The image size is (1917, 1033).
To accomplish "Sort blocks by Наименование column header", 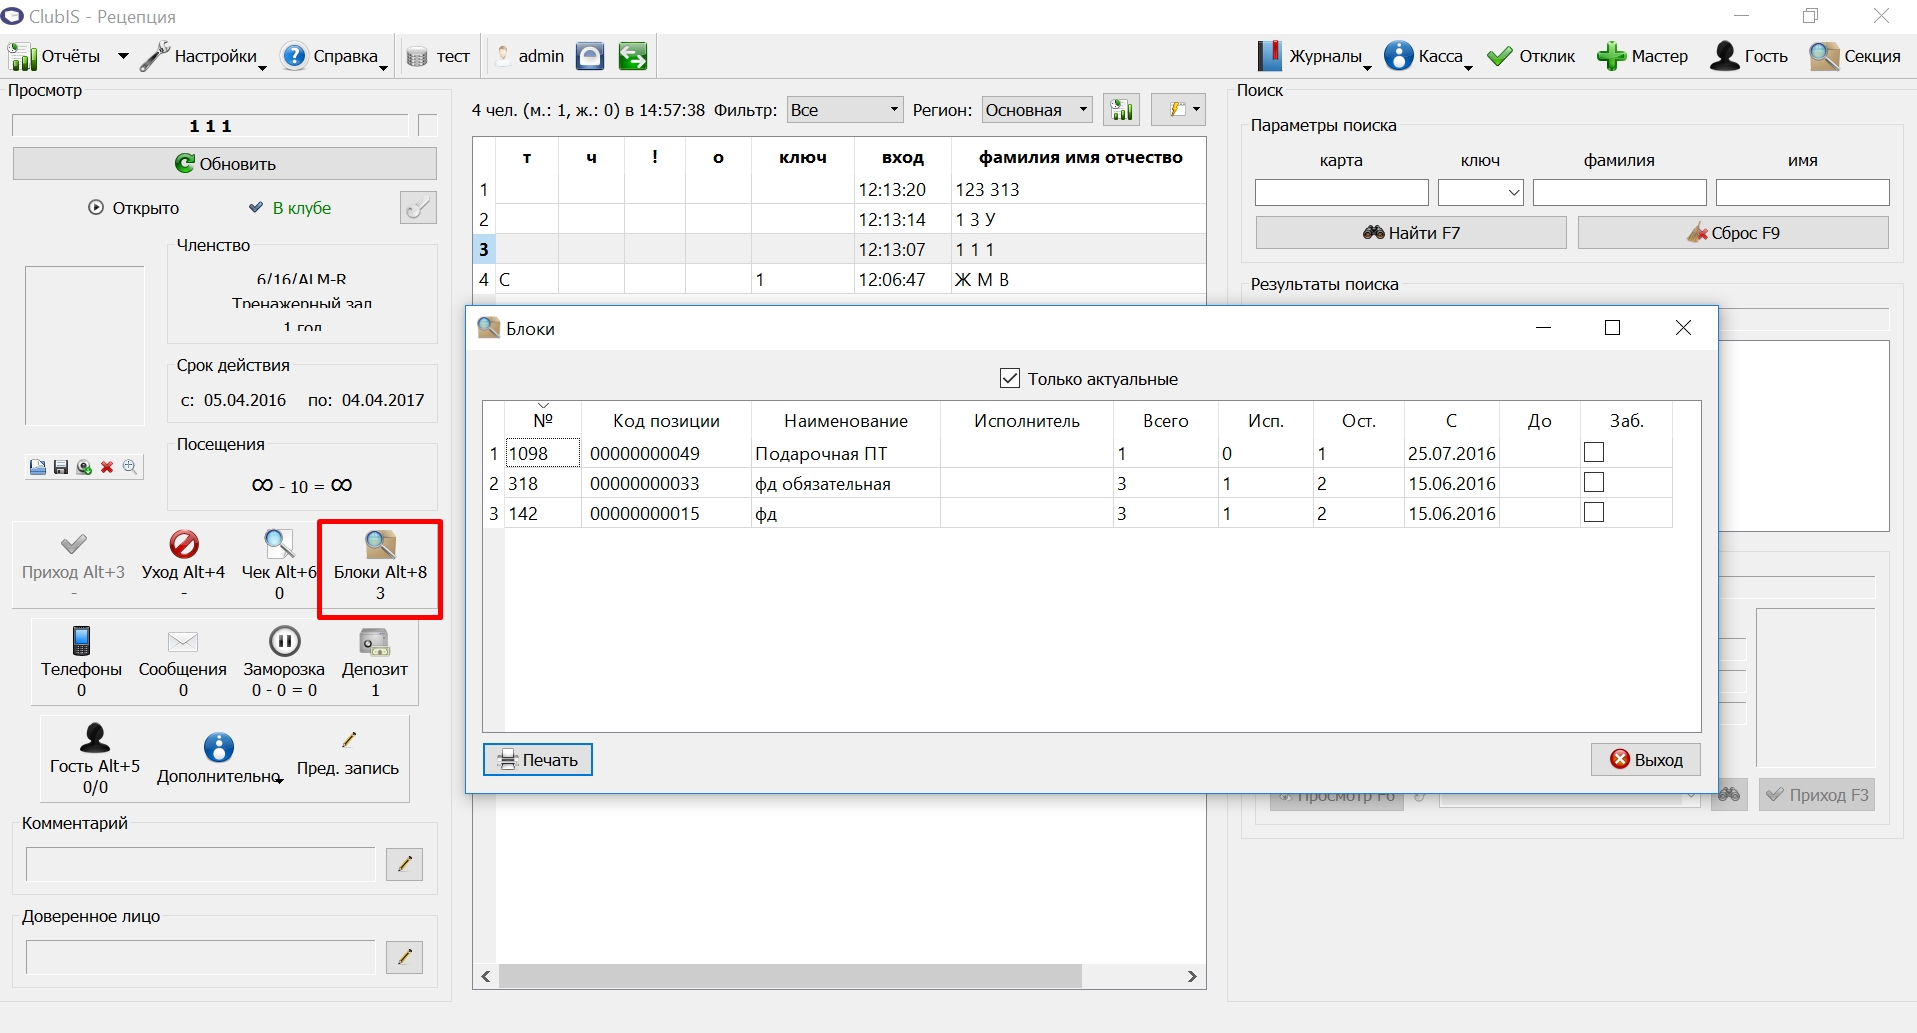I will 846,421.
